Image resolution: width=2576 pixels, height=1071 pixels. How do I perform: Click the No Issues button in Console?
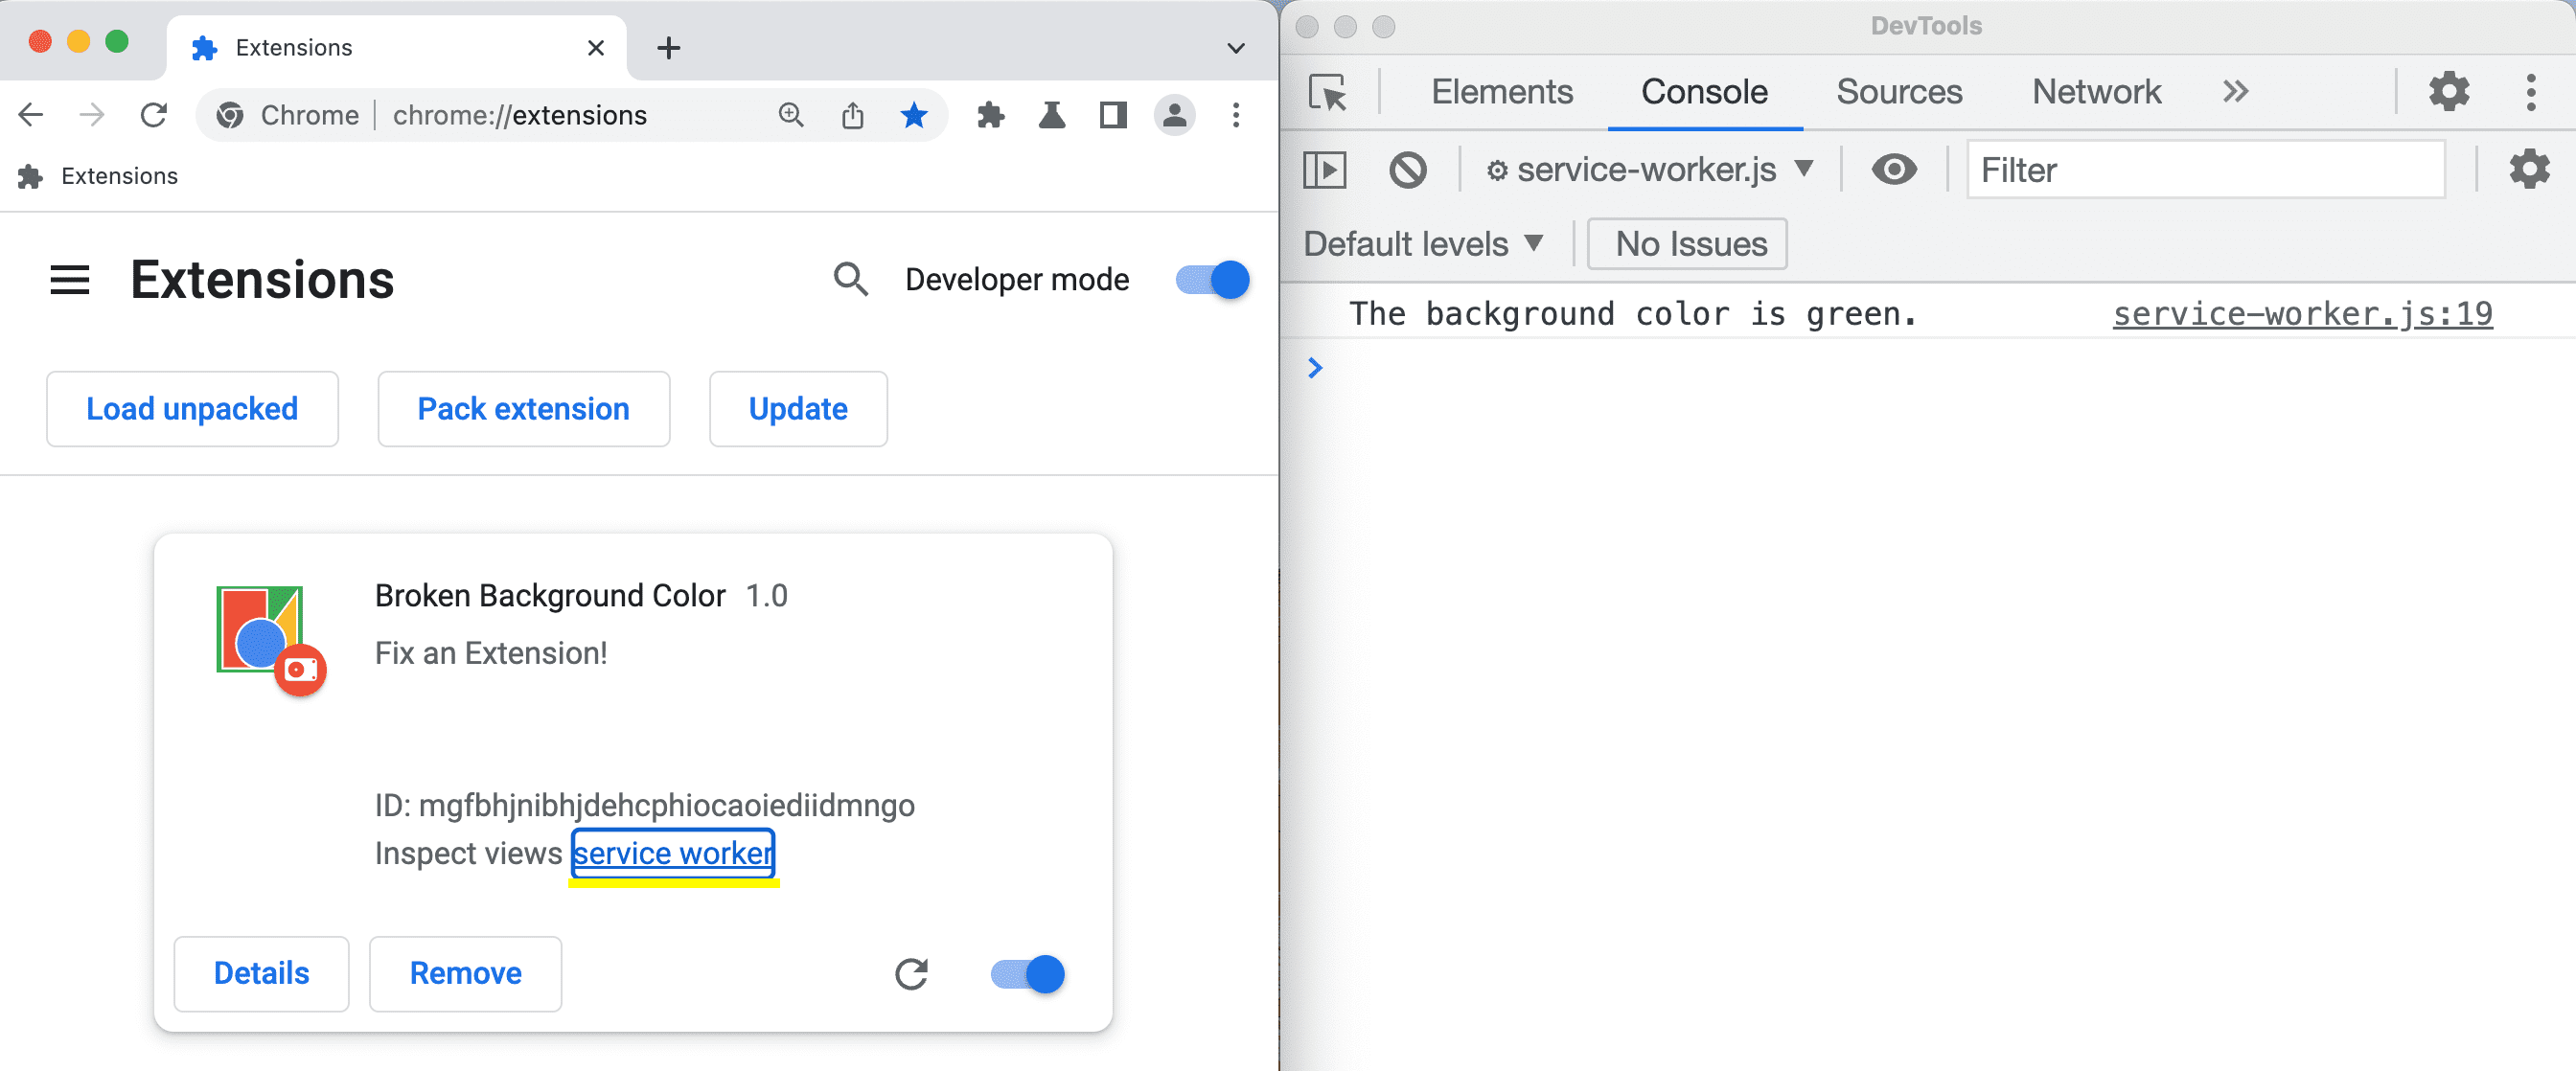[1689, 243]
